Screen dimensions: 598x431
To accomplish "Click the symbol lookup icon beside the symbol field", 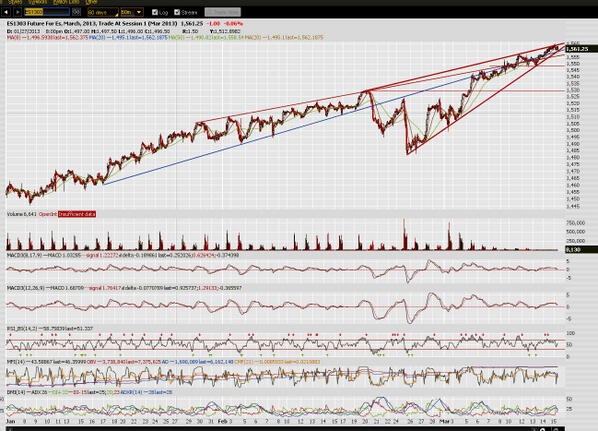I will pyautogui.click(x=76, y=12).
